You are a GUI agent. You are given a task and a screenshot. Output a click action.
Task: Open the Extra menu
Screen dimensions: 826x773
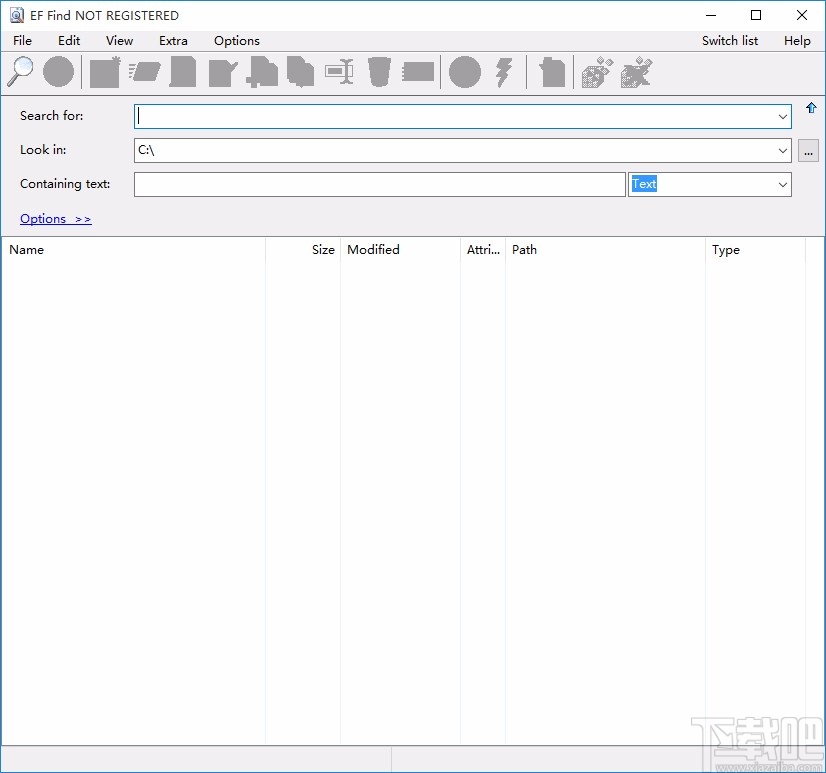[x=173, y=41]
